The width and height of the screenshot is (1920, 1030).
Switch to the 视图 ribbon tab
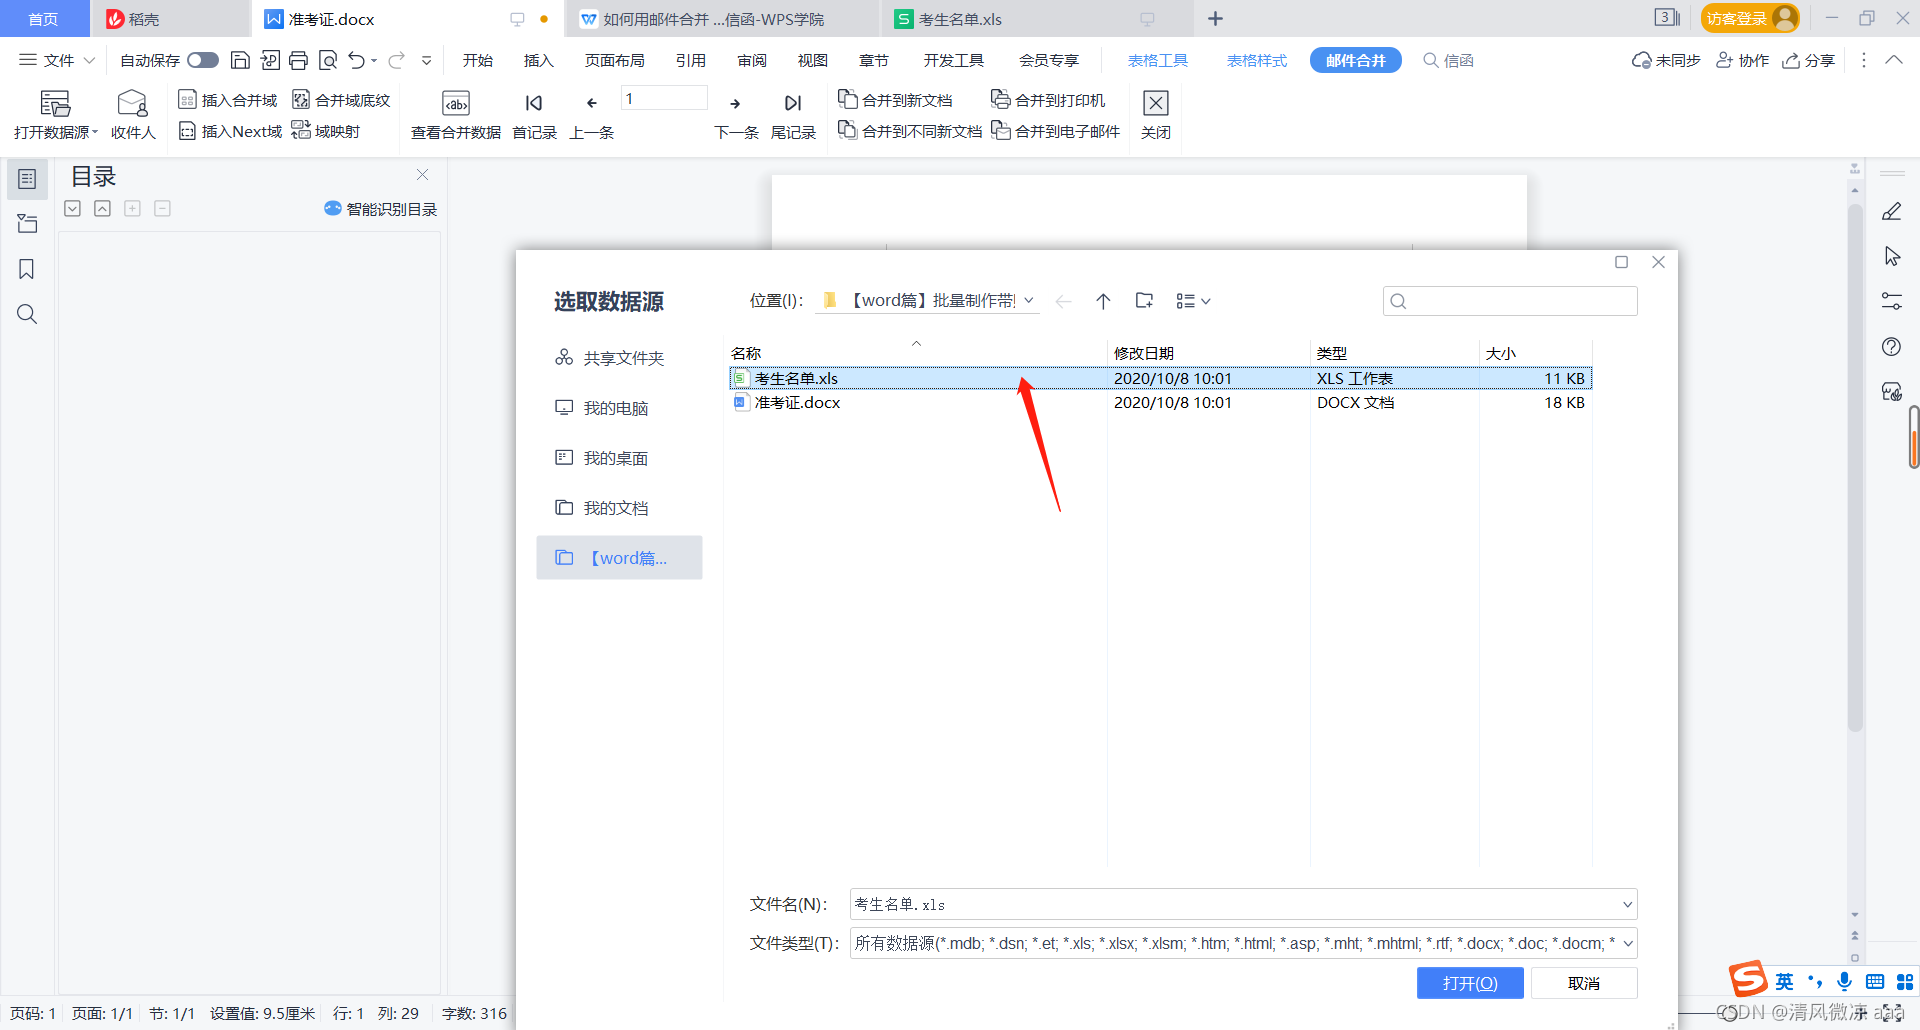813,60
